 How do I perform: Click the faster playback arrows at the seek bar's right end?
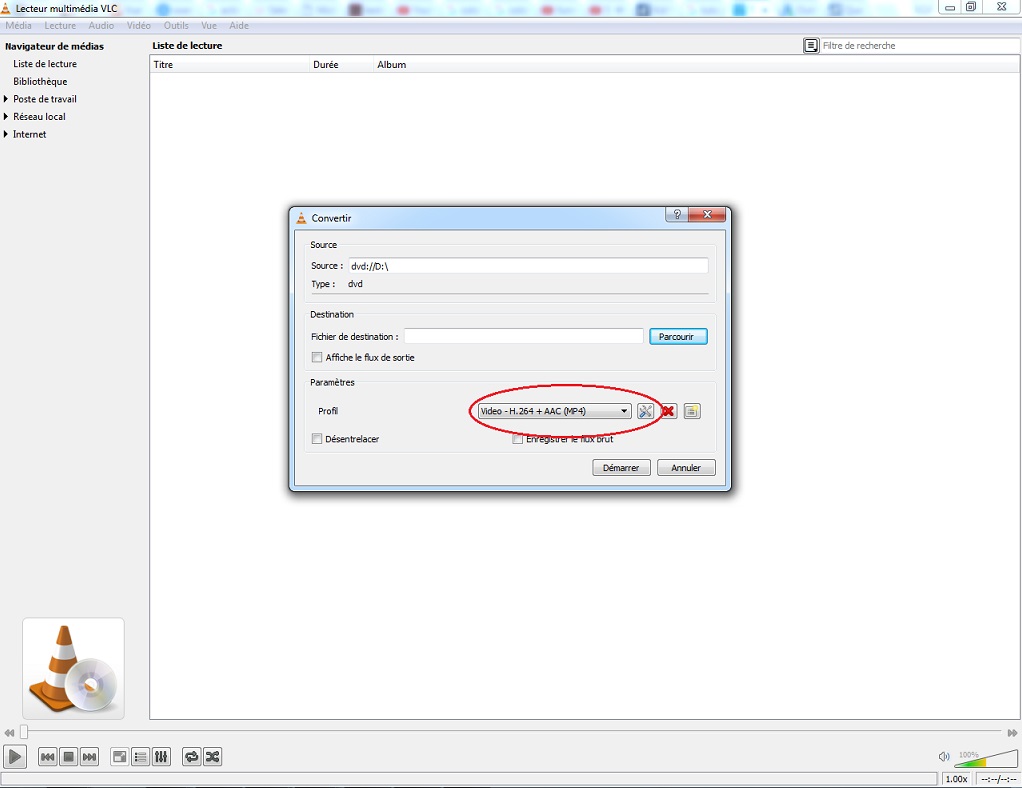pos(1012,733)
